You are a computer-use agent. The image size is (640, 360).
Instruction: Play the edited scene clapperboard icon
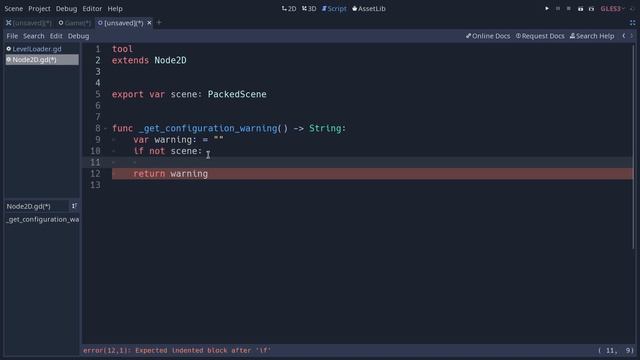pos(580,9)
